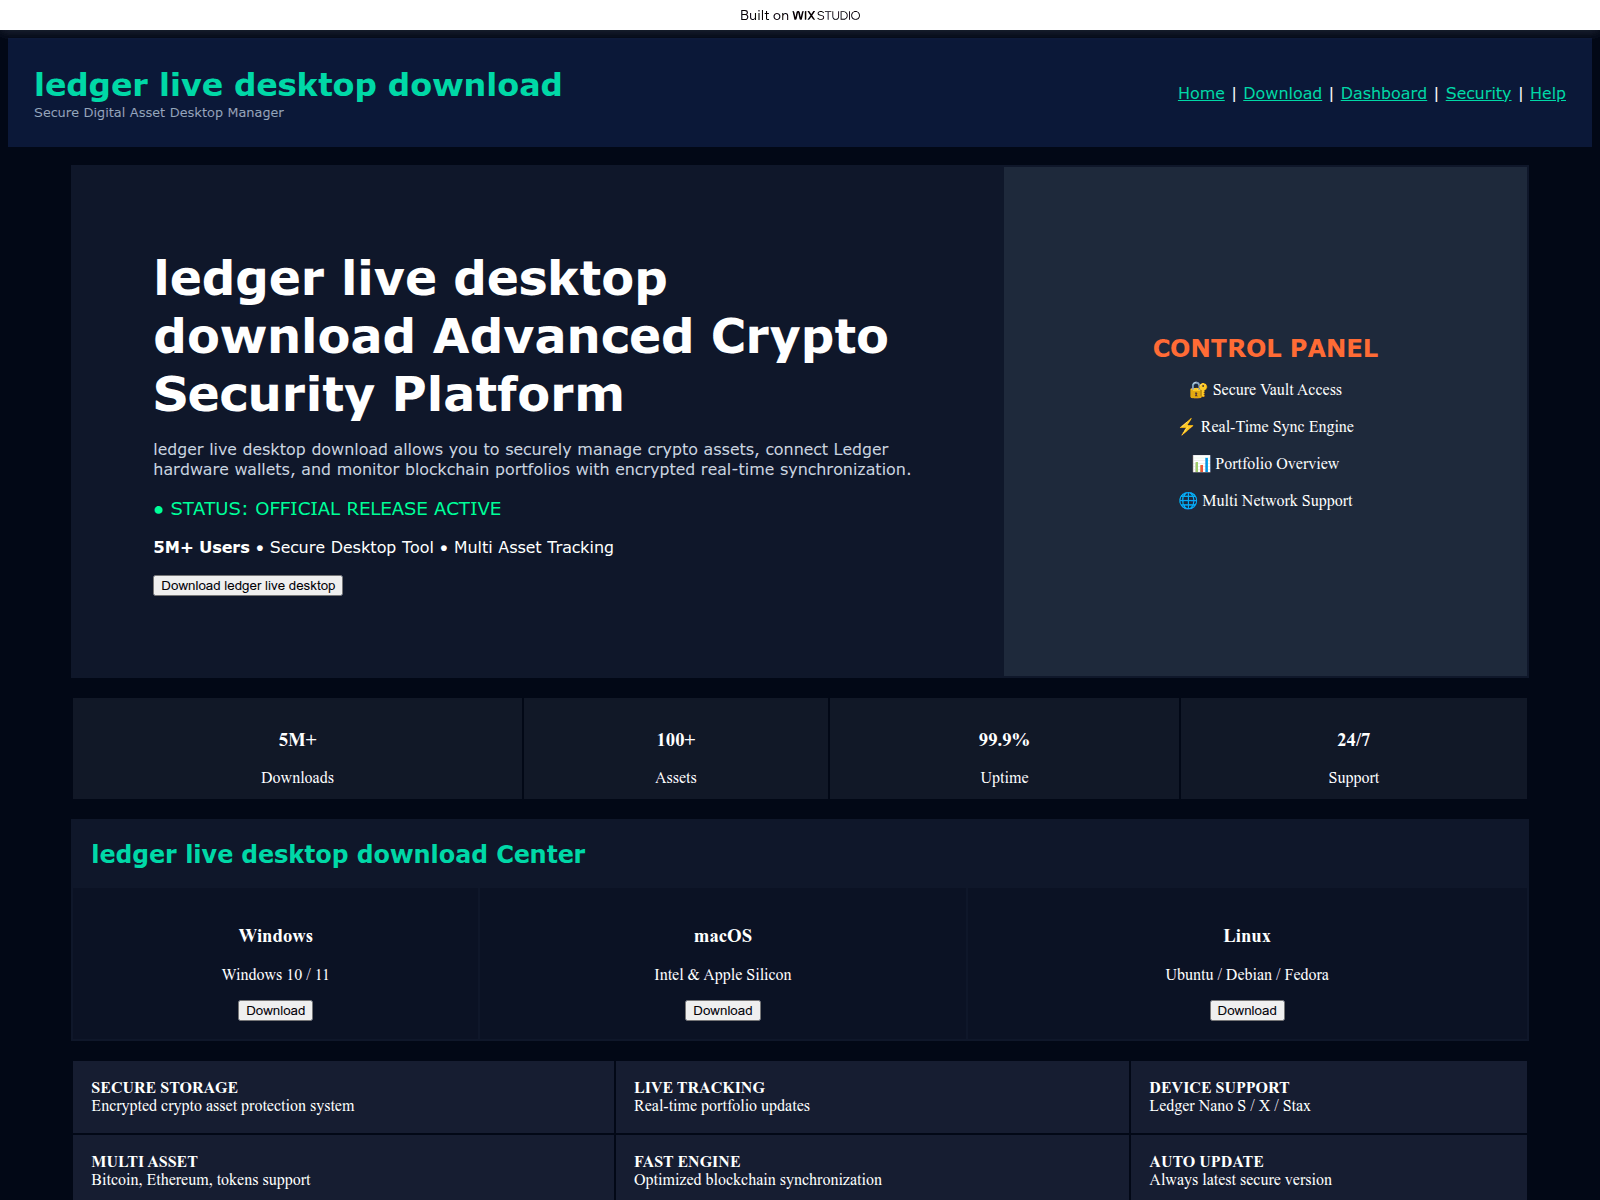Click the site title ledger live desktop download
The image size is (1600, 1200).
(x=298, y=85)
